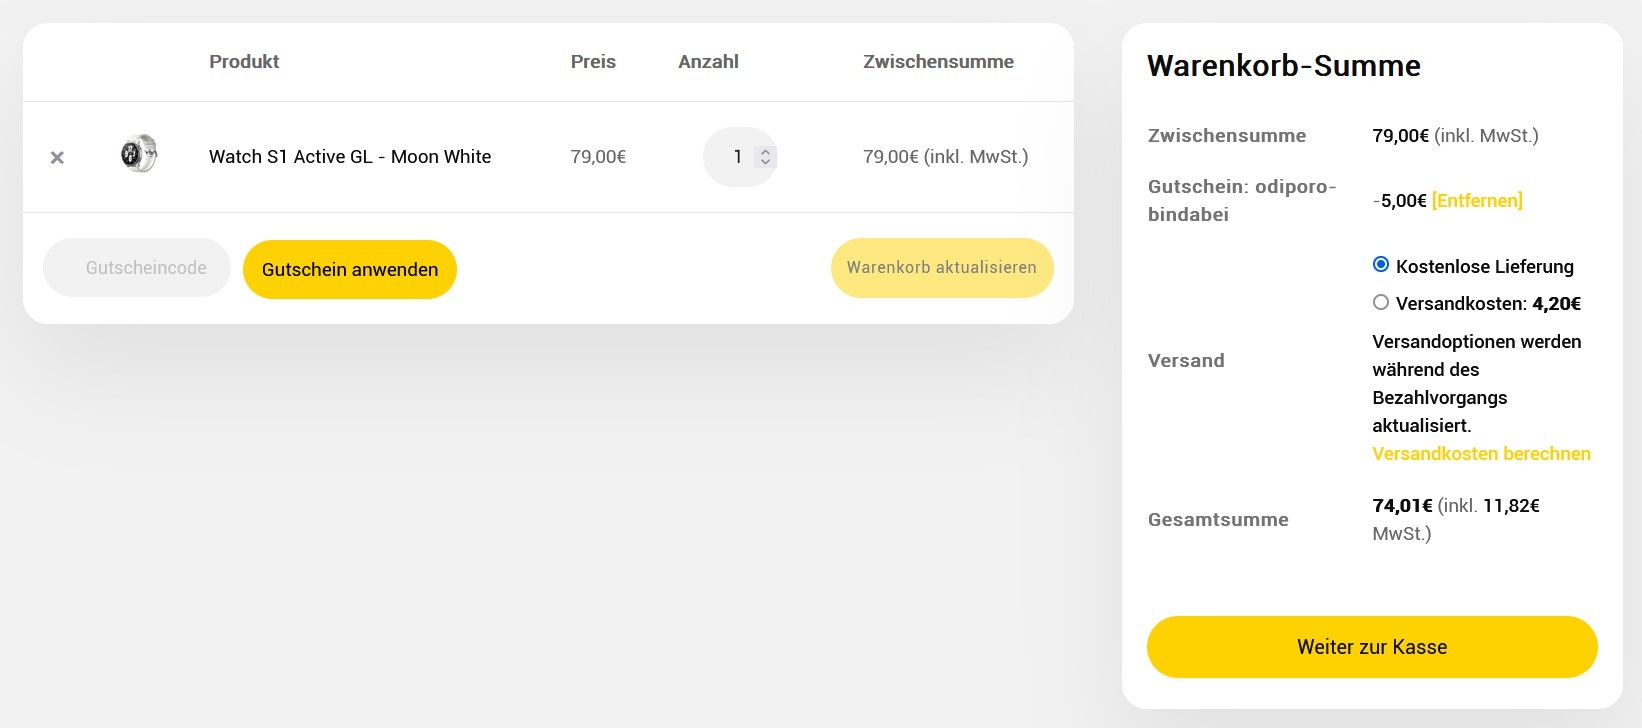Select the Kostenlose Lieferung shipping option

tap(1381, 265)
